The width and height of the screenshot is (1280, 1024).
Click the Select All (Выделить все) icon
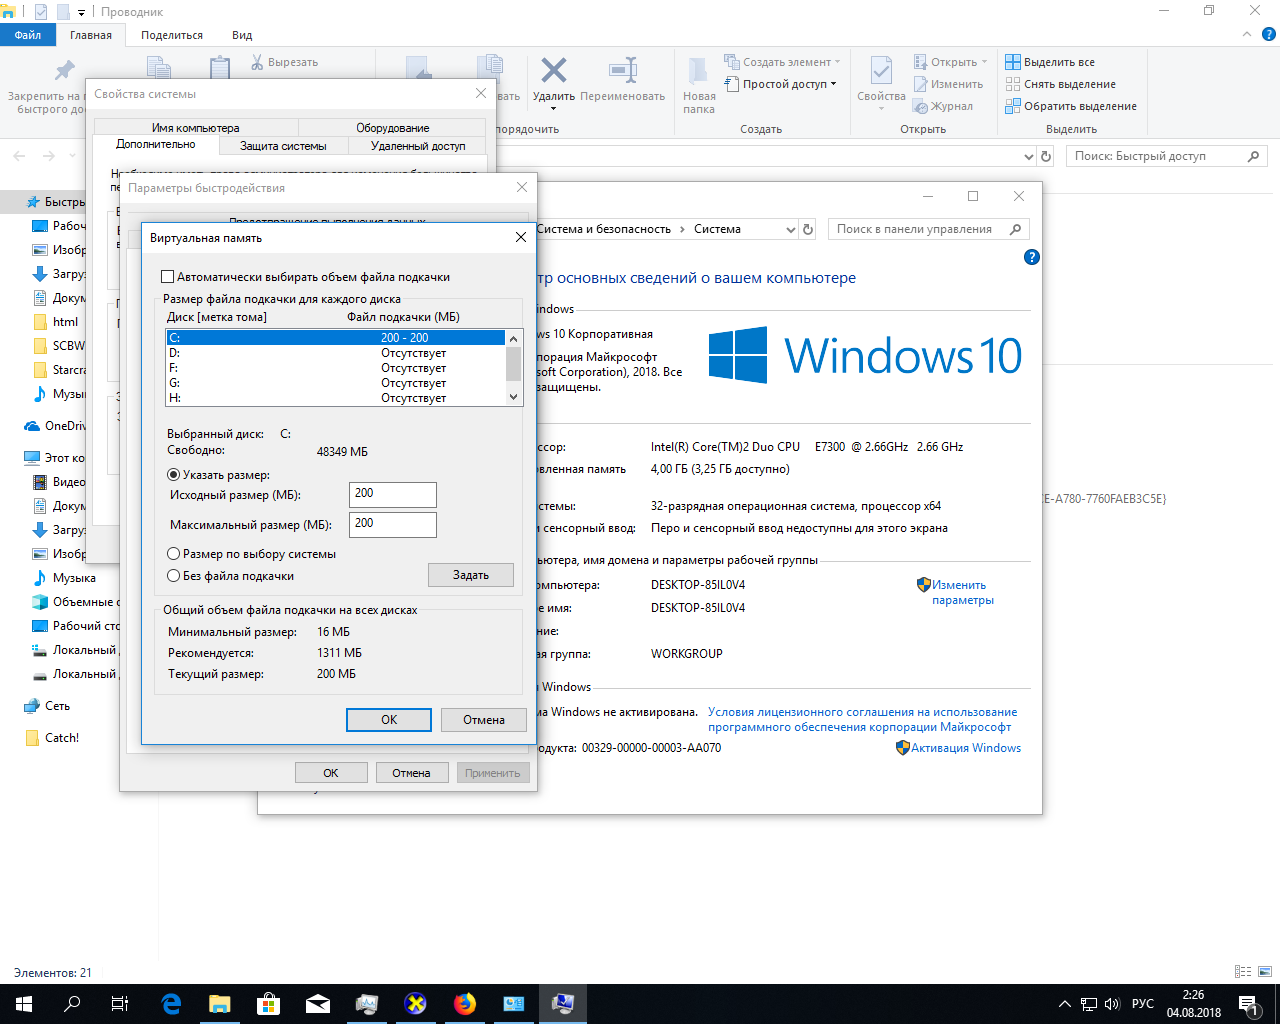click(1013, 62)
